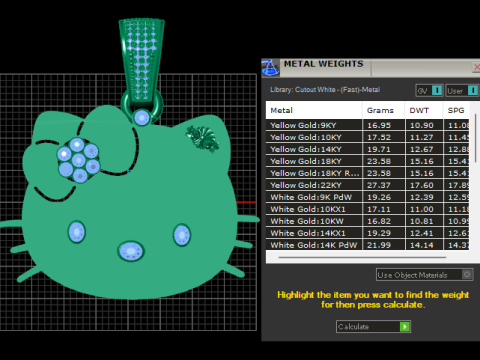Click the green Calculate arrow icon
This screenshot has width=480, height=360.
point(405,327)
